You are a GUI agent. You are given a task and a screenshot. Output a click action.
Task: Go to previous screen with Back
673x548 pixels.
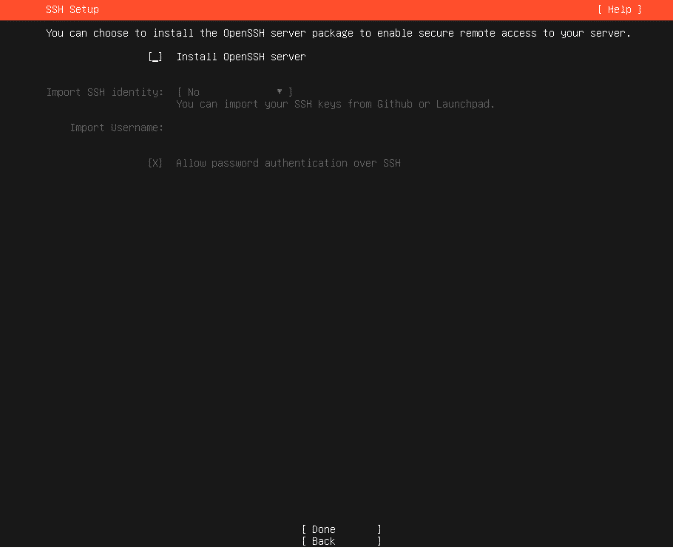pos(341,541)
